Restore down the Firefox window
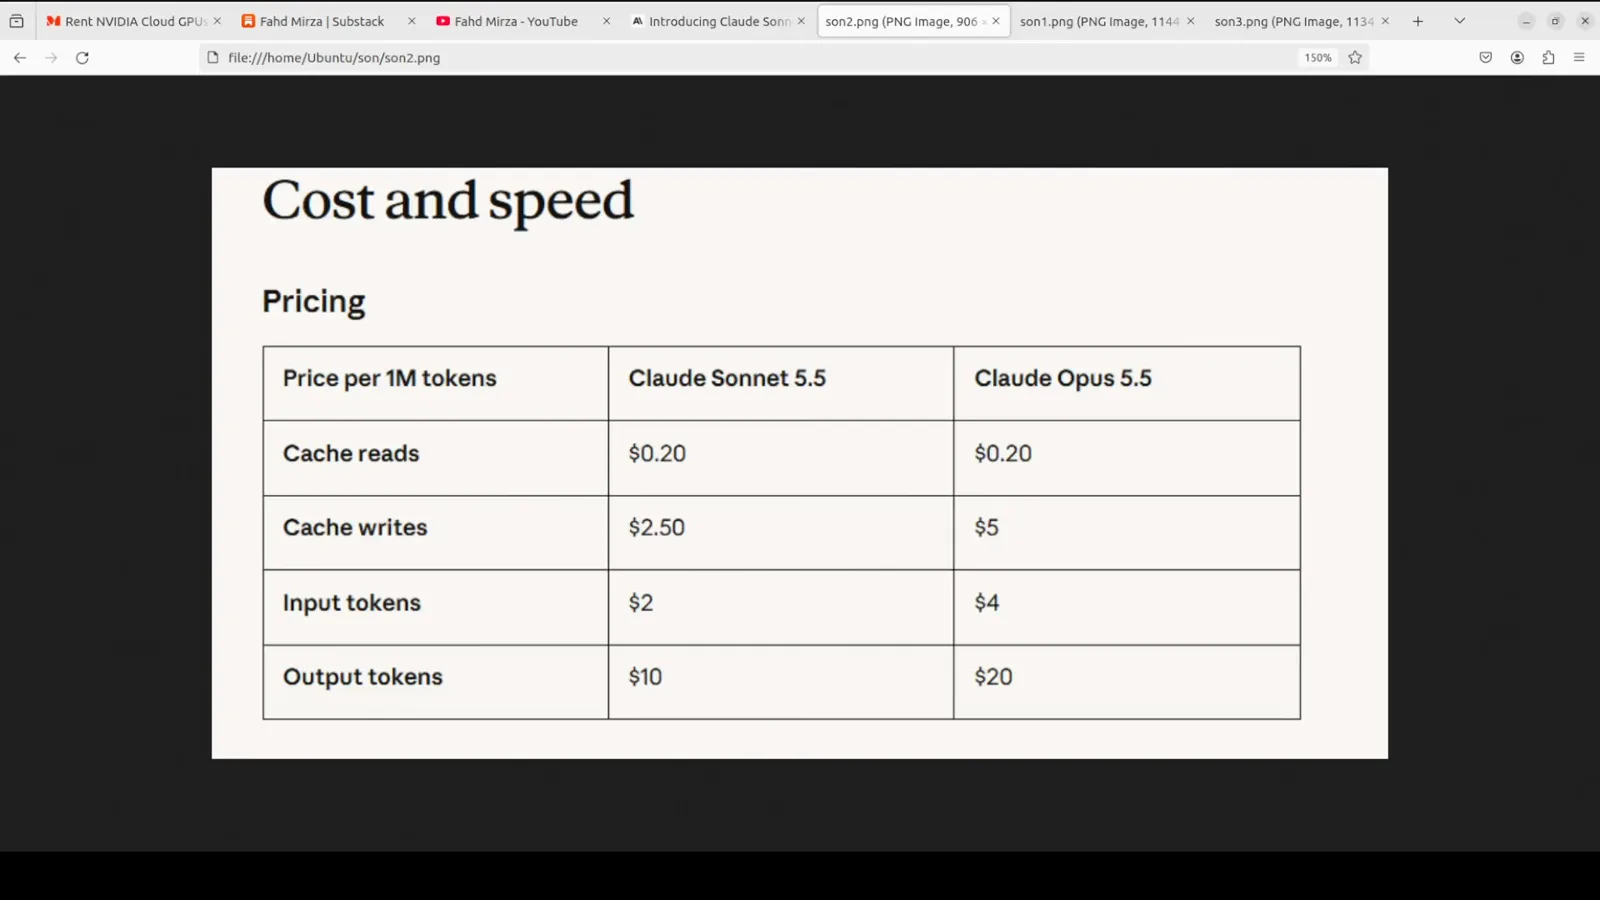 (1555, 21)
